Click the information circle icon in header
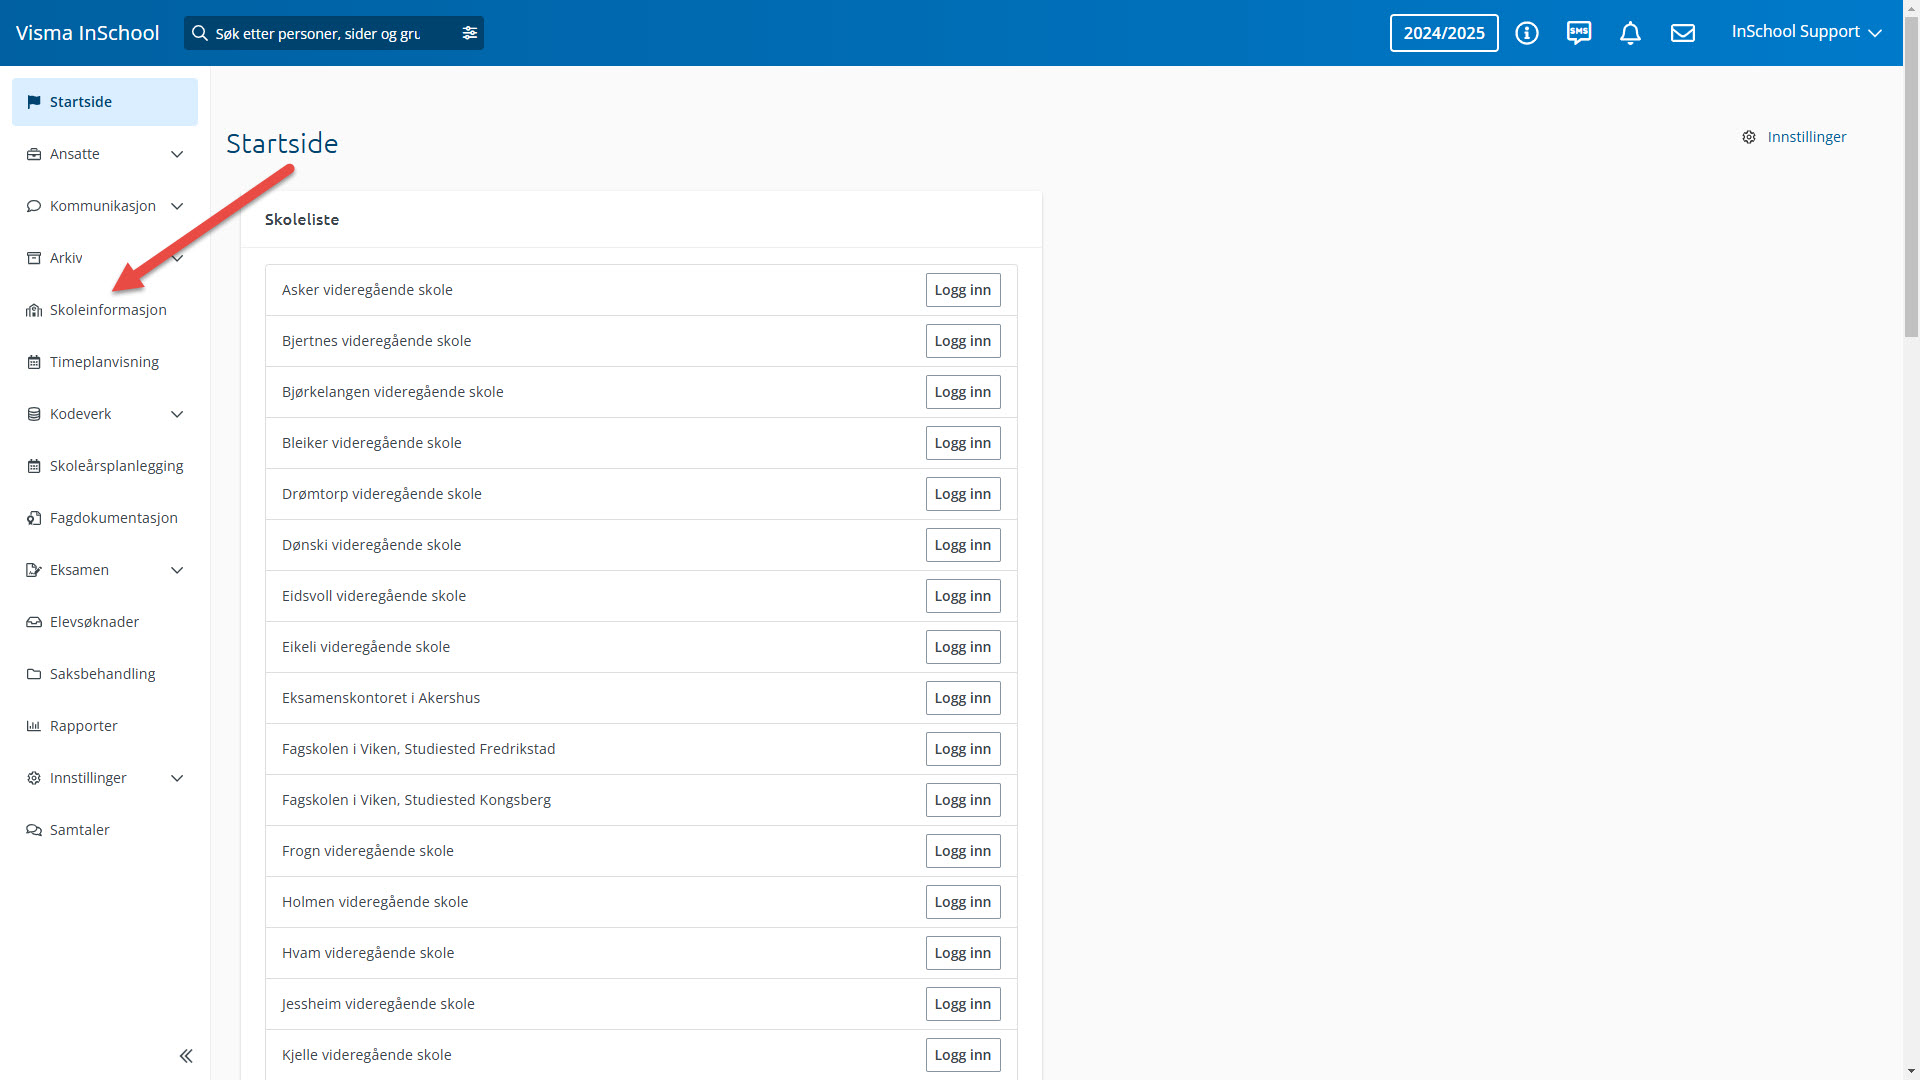Screen dimensions: 1920x1080 1526,33
